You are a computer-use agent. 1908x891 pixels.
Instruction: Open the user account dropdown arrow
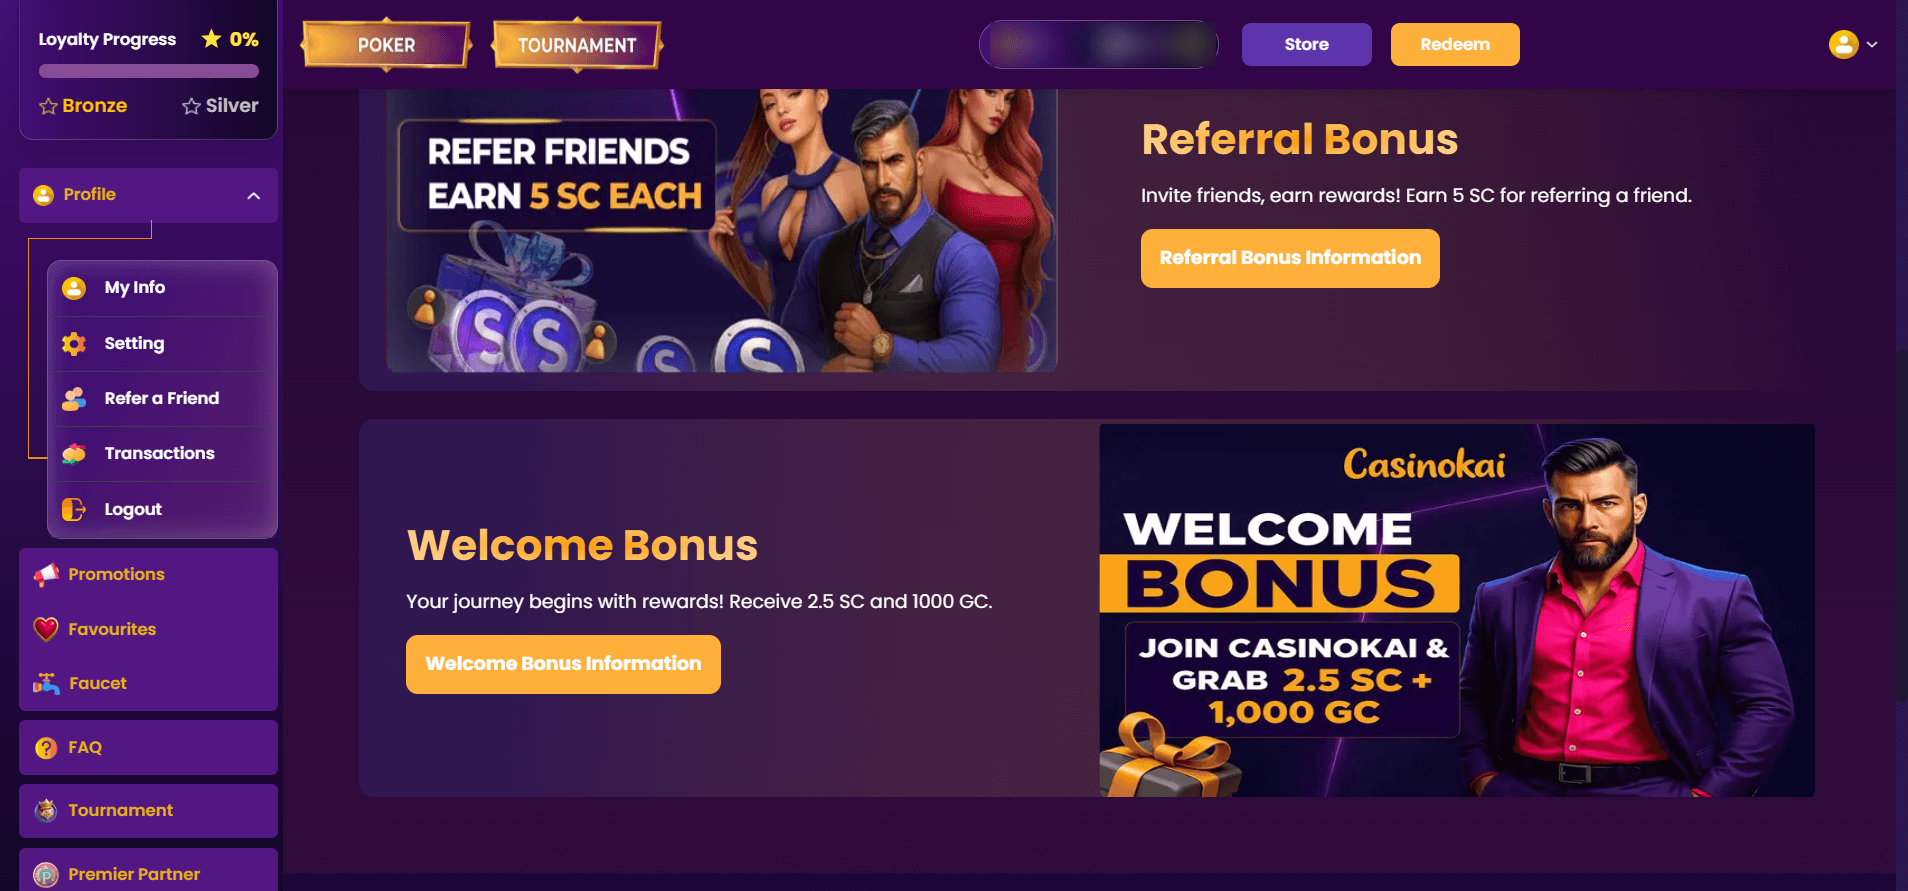coord(1872,45)
